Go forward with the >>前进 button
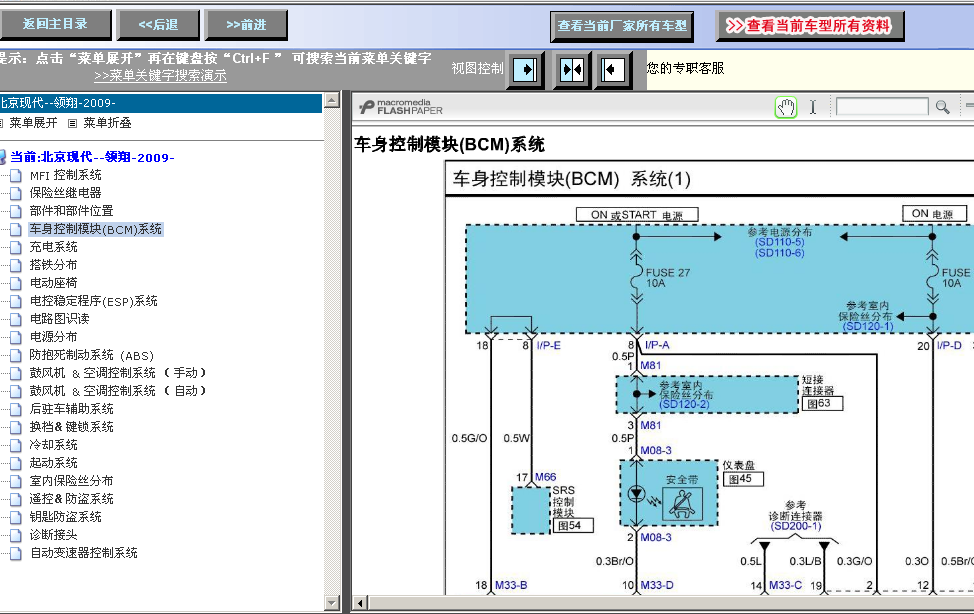This screenshot has width=974, height=614. [246, 24]
